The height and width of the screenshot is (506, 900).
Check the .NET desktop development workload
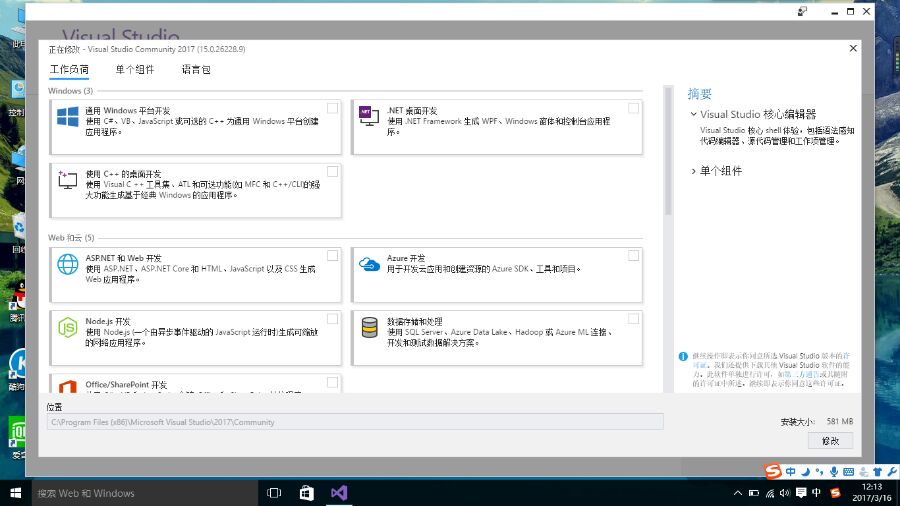point(633,108)
